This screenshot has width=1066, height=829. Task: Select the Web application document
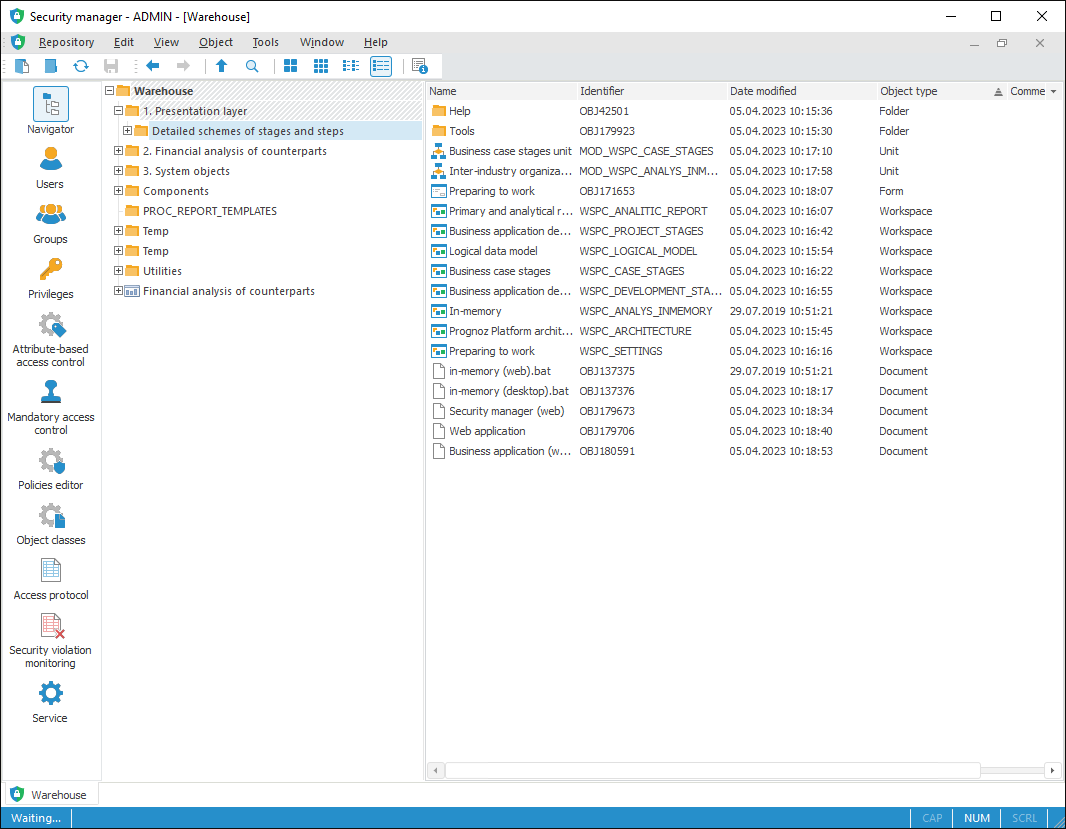pos(742,430)
